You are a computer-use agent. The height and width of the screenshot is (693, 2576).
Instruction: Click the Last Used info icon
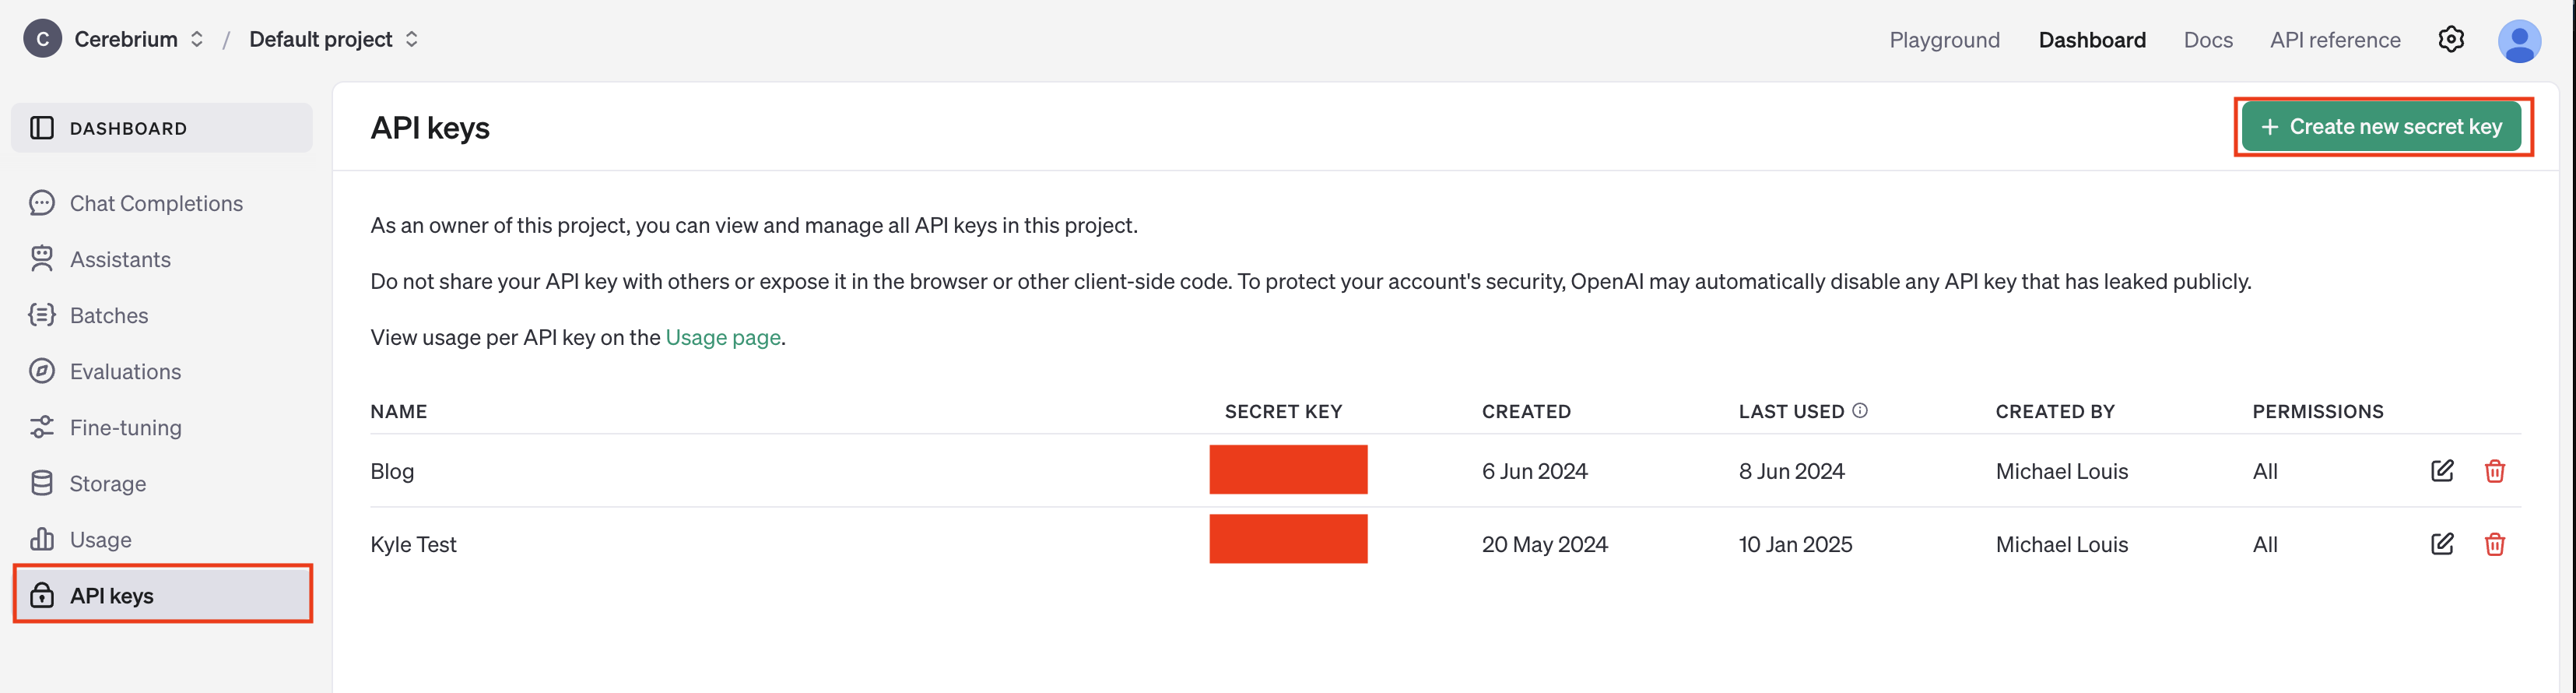(x=1859, y=410)
